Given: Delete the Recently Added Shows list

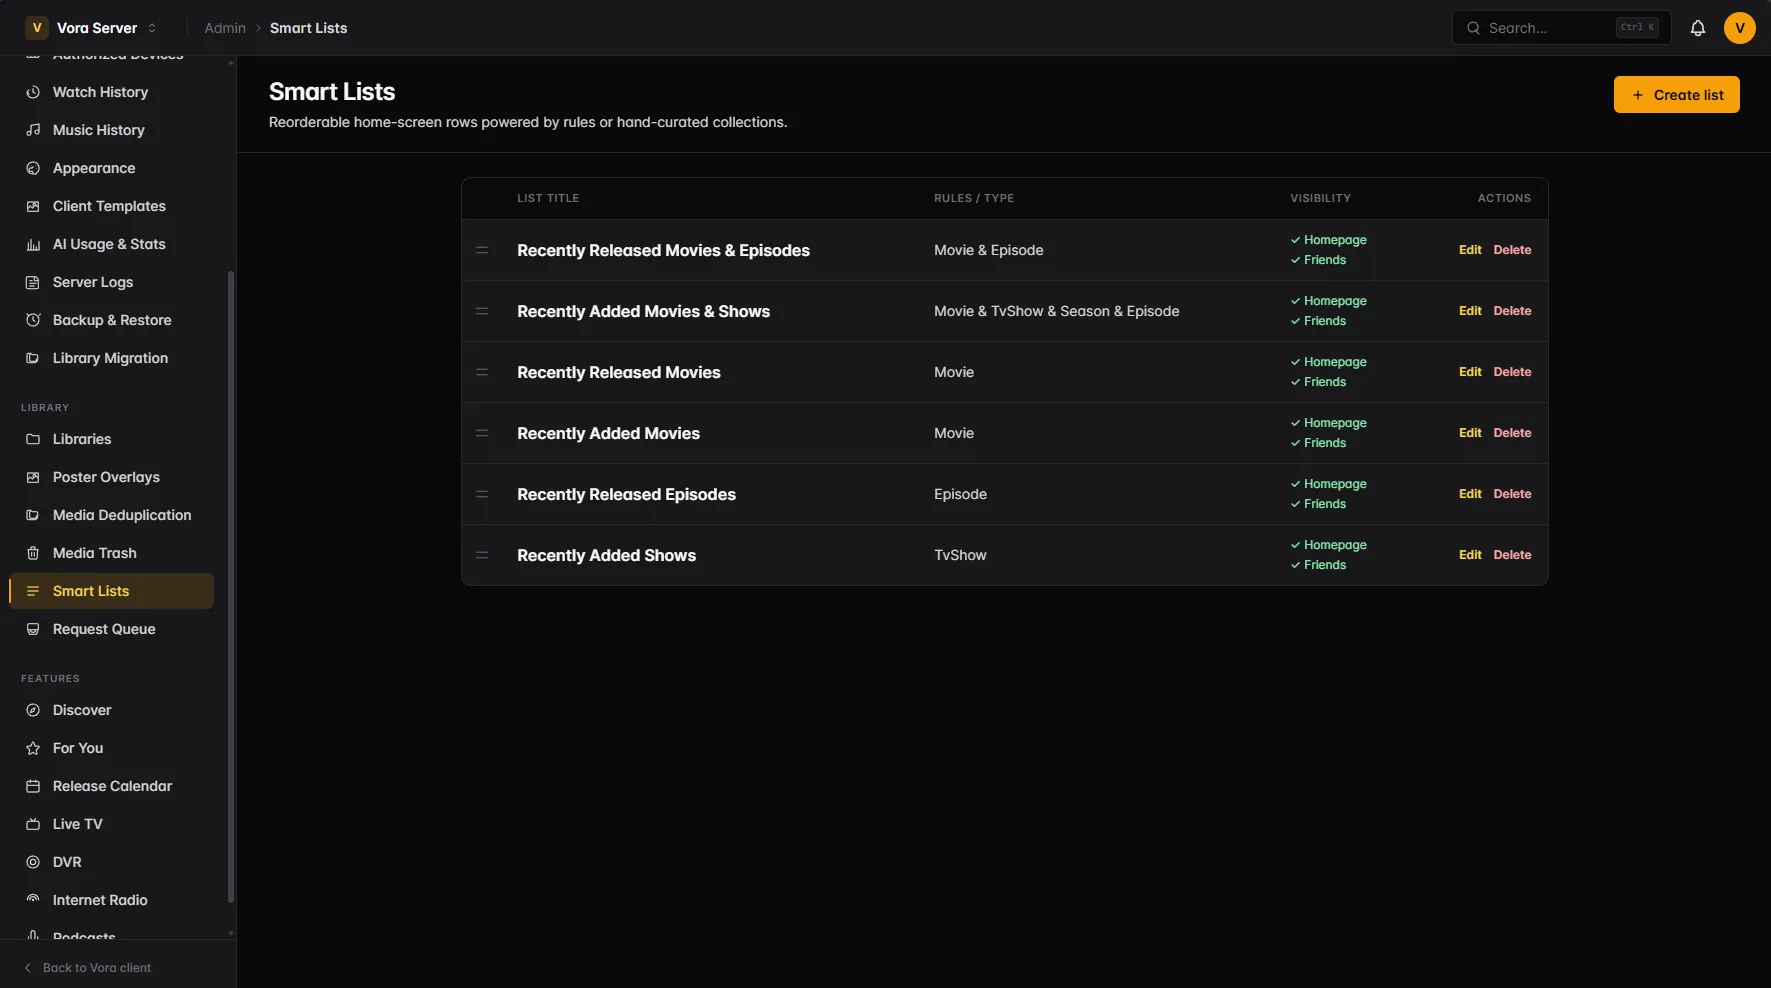Looking at the screenshot, I should click(x=1512, y=555).
